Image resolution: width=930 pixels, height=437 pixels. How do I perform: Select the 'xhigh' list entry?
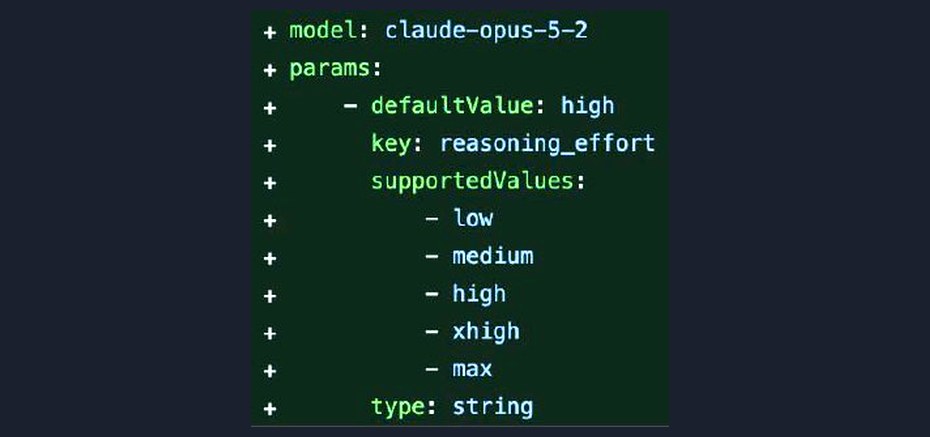486,331
